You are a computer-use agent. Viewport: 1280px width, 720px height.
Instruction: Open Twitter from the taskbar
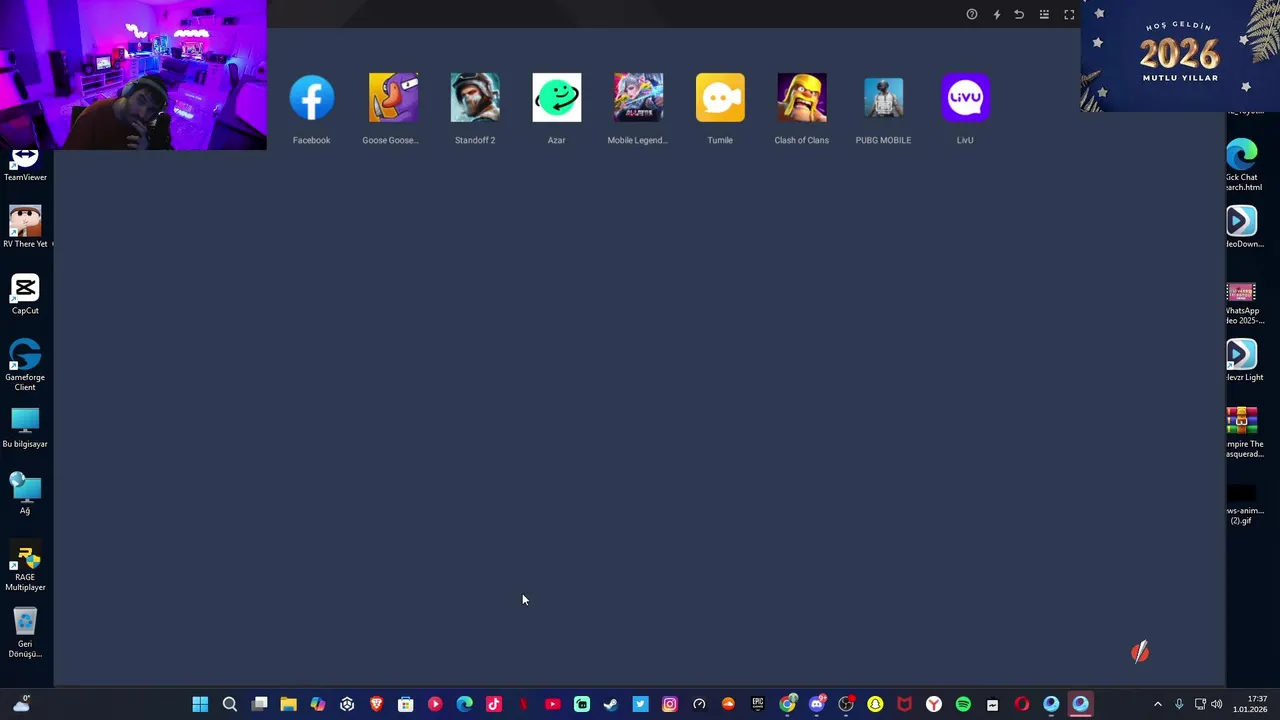coord(640,704)
